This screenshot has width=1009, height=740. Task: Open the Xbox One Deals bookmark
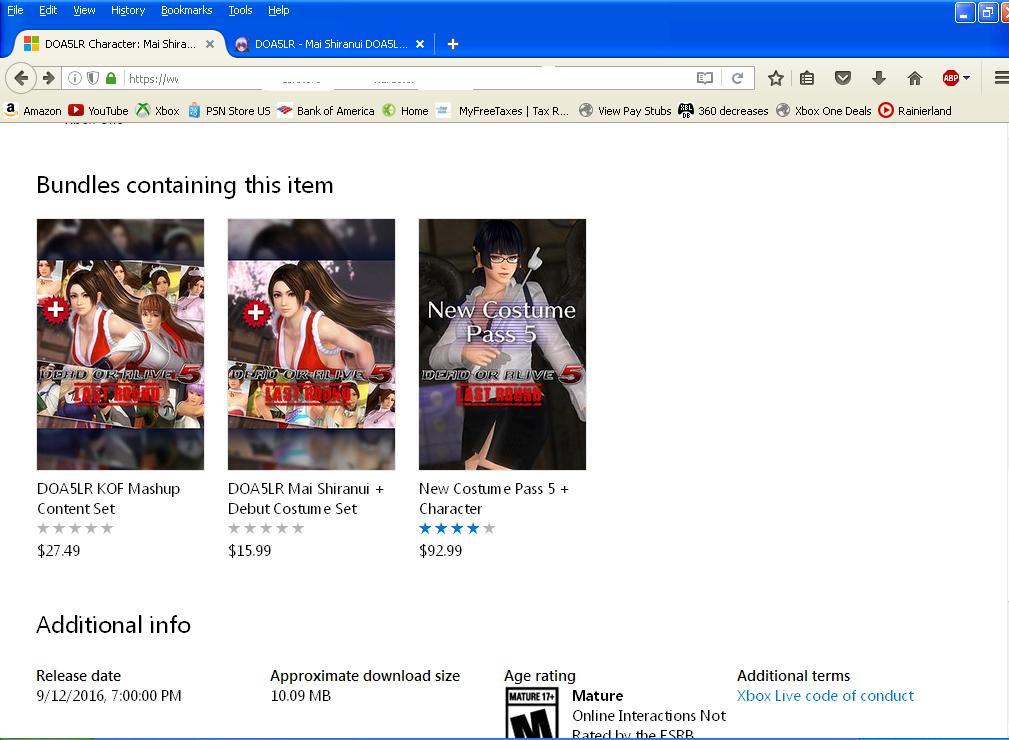824,111
